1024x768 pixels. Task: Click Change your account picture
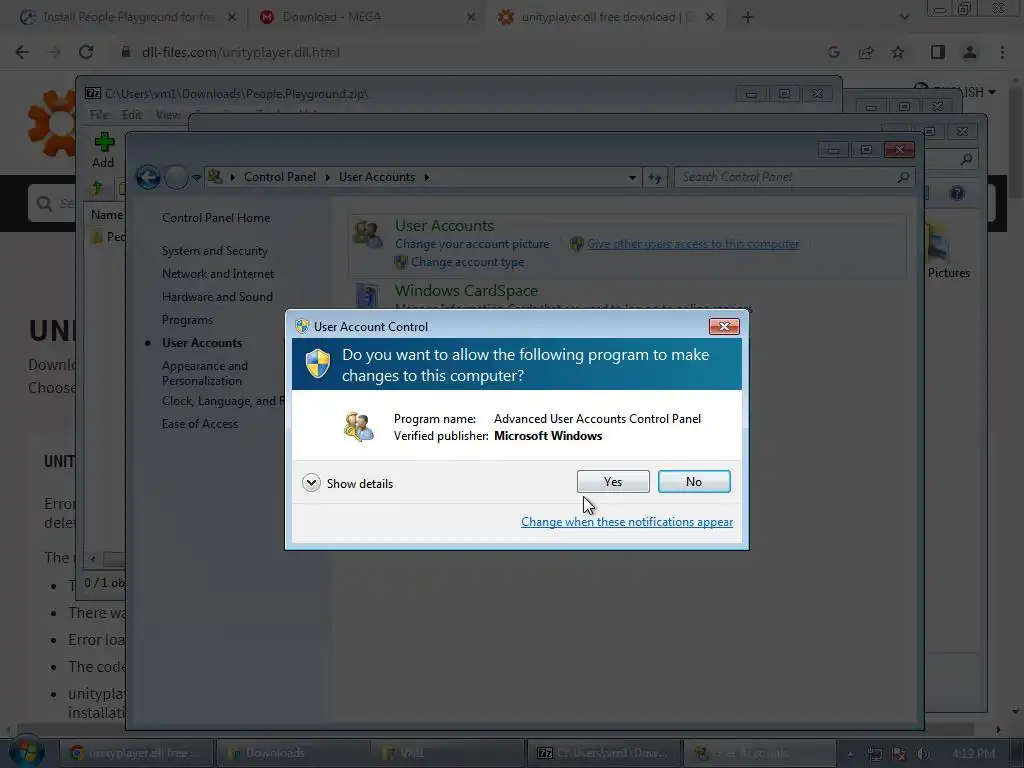[472, 244]
